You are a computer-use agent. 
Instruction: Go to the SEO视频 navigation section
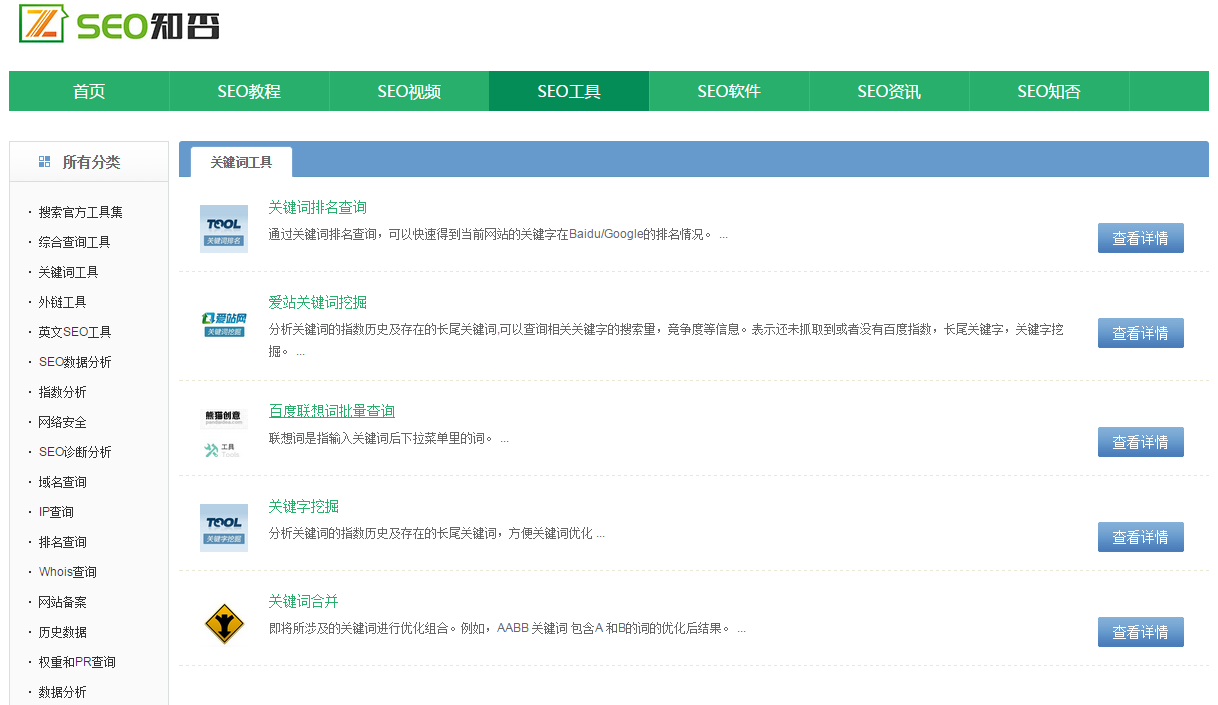coord(409,92)
